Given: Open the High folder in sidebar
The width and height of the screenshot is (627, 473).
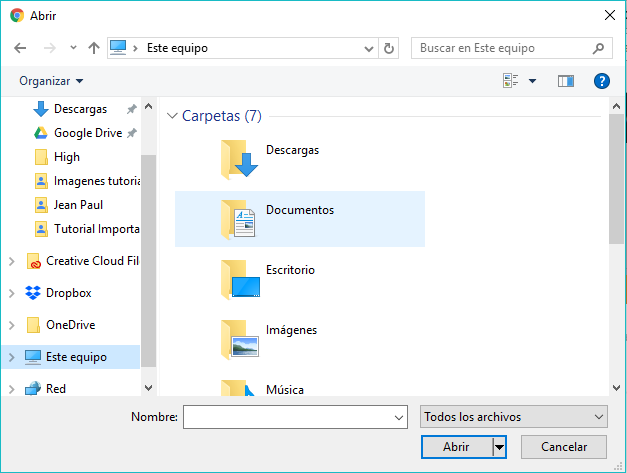Looking at the screenshot, I should 67,157.
